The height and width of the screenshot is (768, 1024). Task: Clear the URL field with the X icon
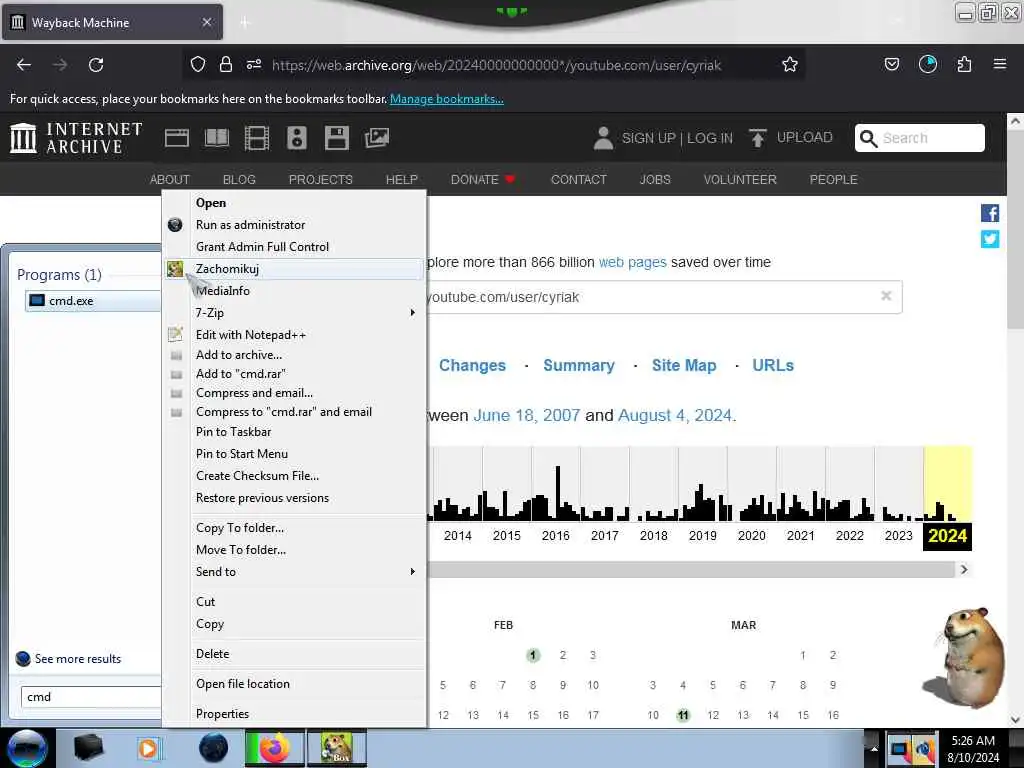pos(886,296)
